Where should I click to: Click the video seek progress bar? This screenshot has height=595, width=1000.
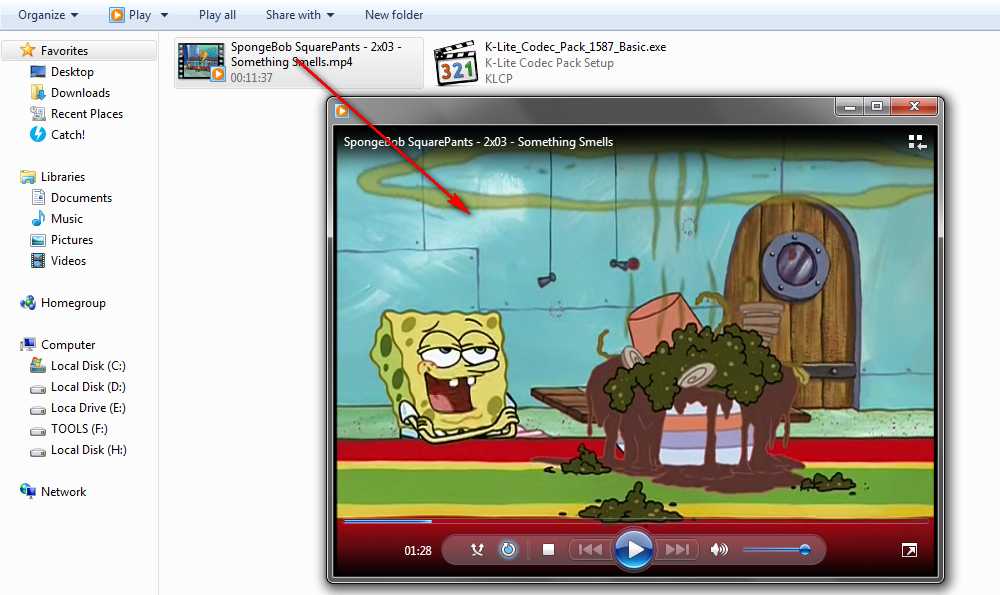(x=636, y=521)
